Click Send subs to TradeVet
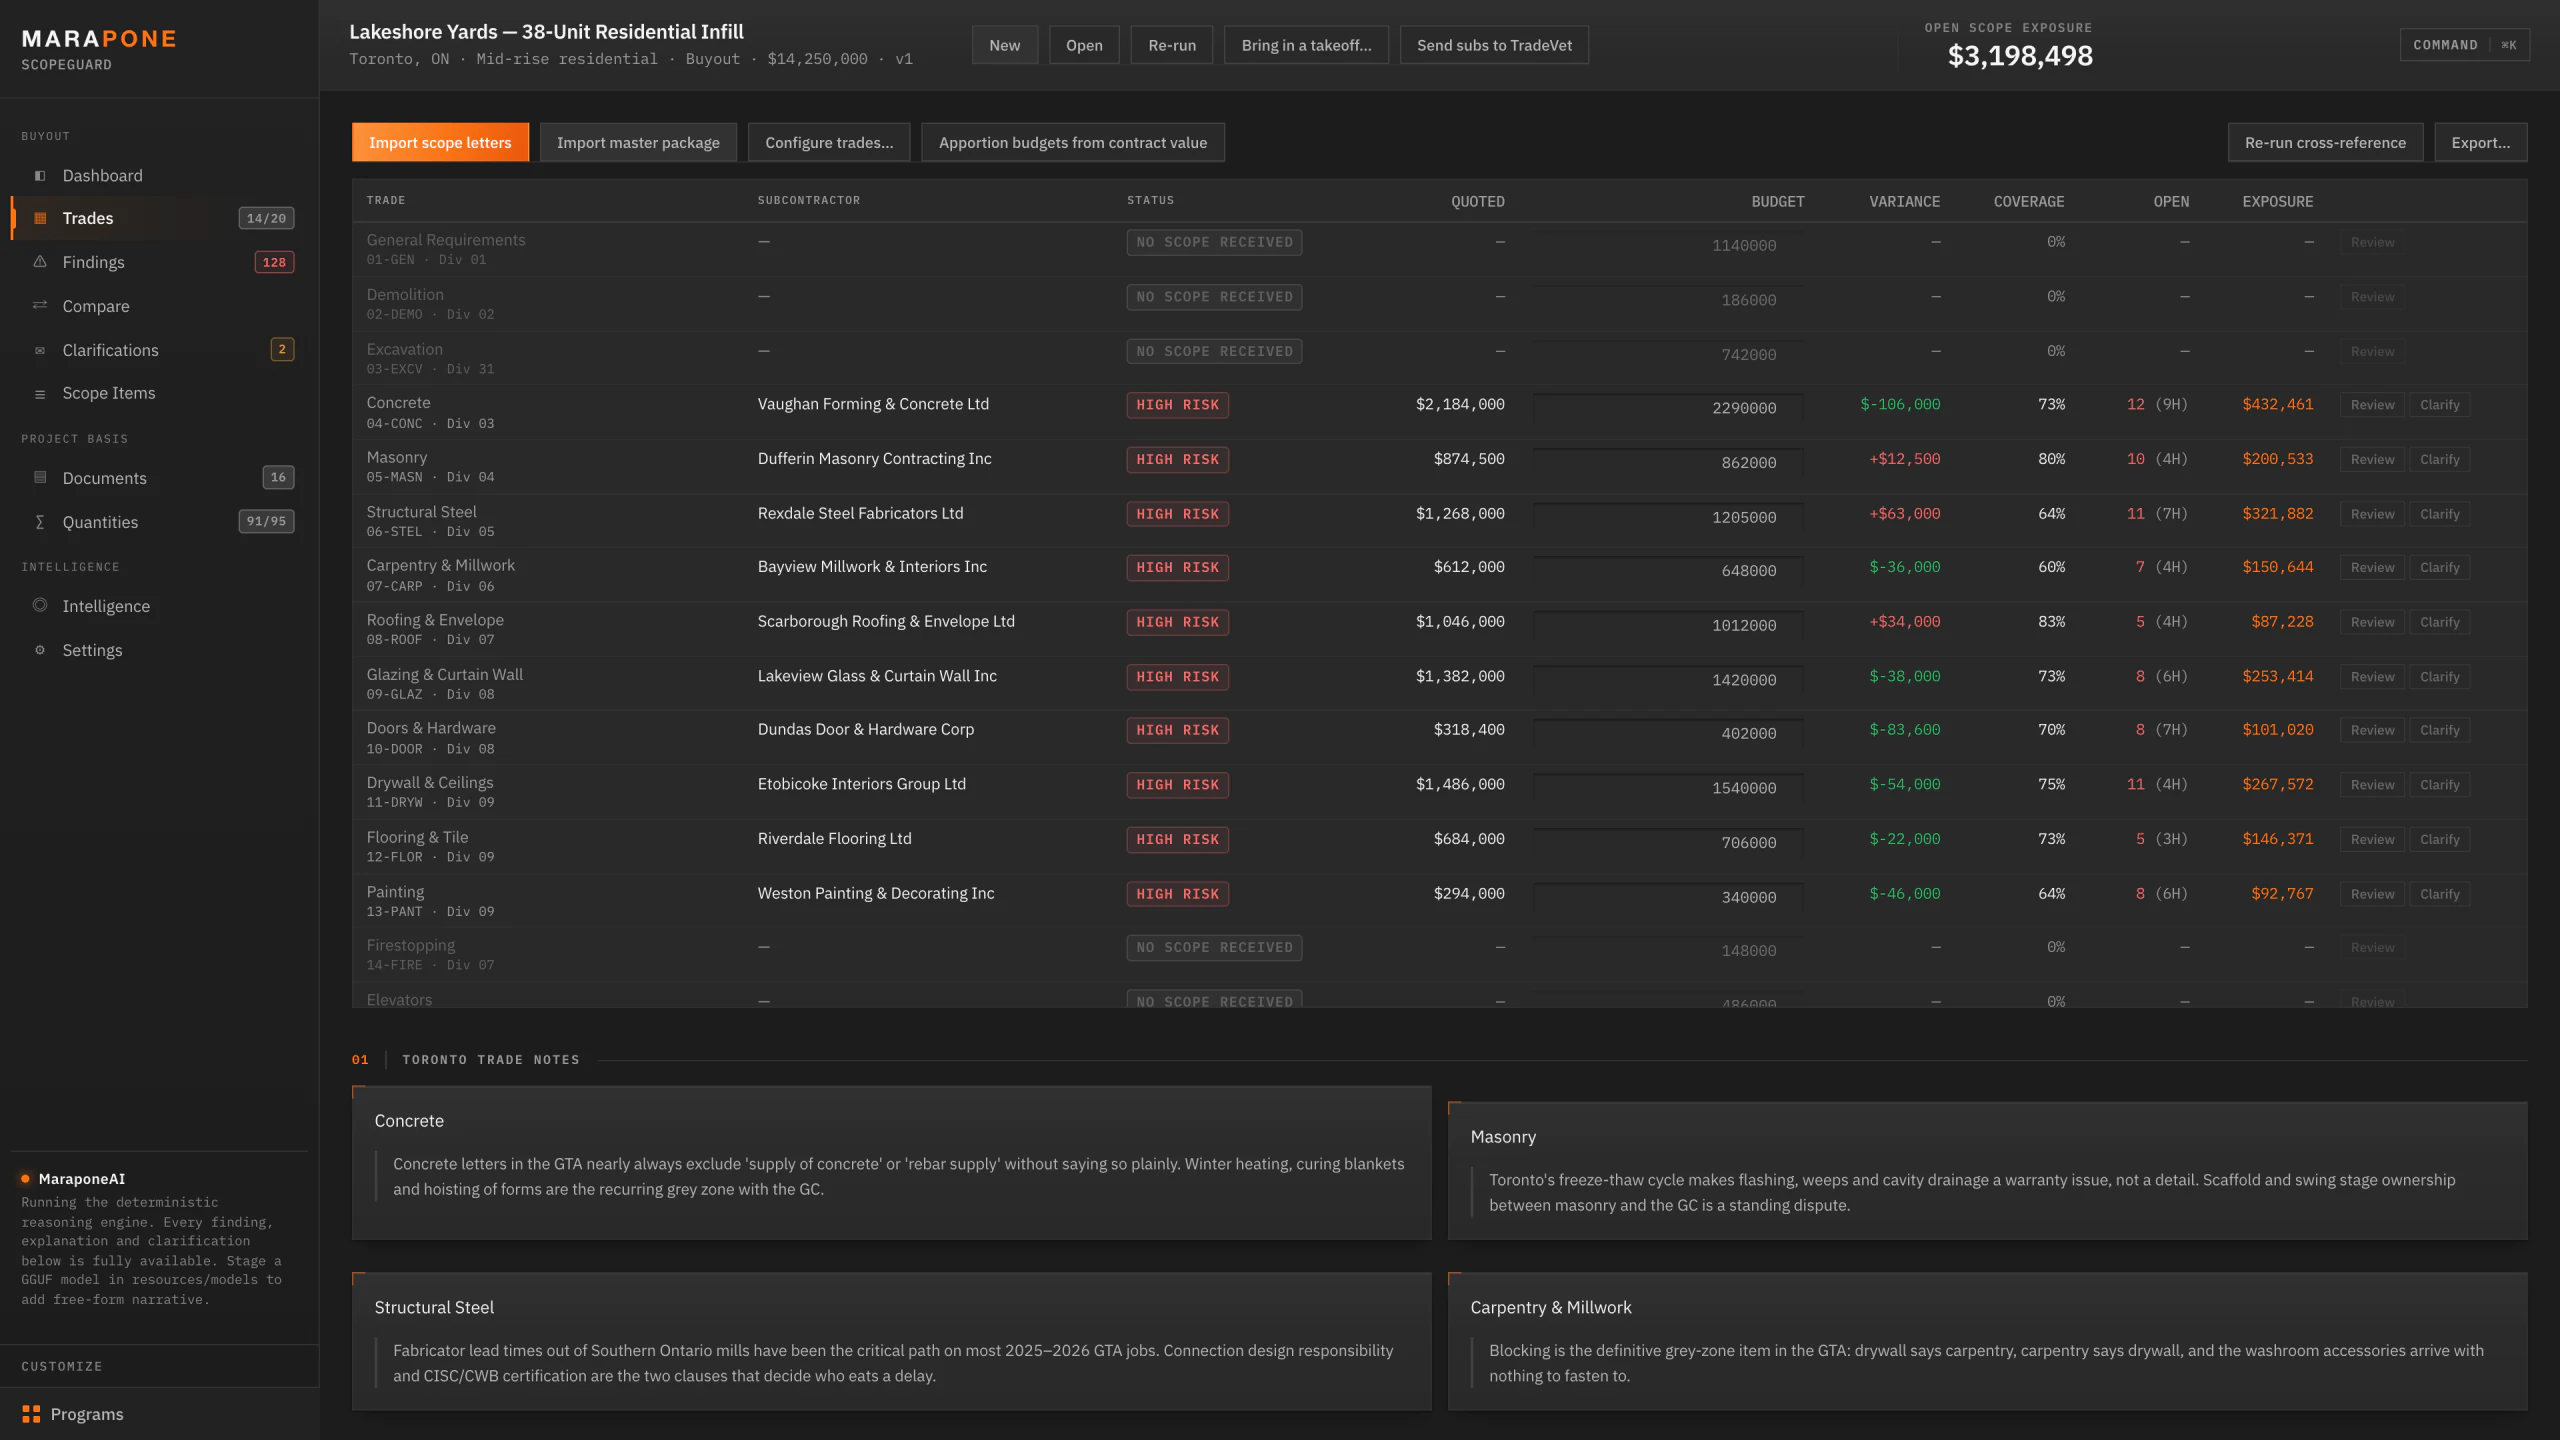Screen dimensions: 2560x1440 pyautogui.click(x=1494, y=45)
